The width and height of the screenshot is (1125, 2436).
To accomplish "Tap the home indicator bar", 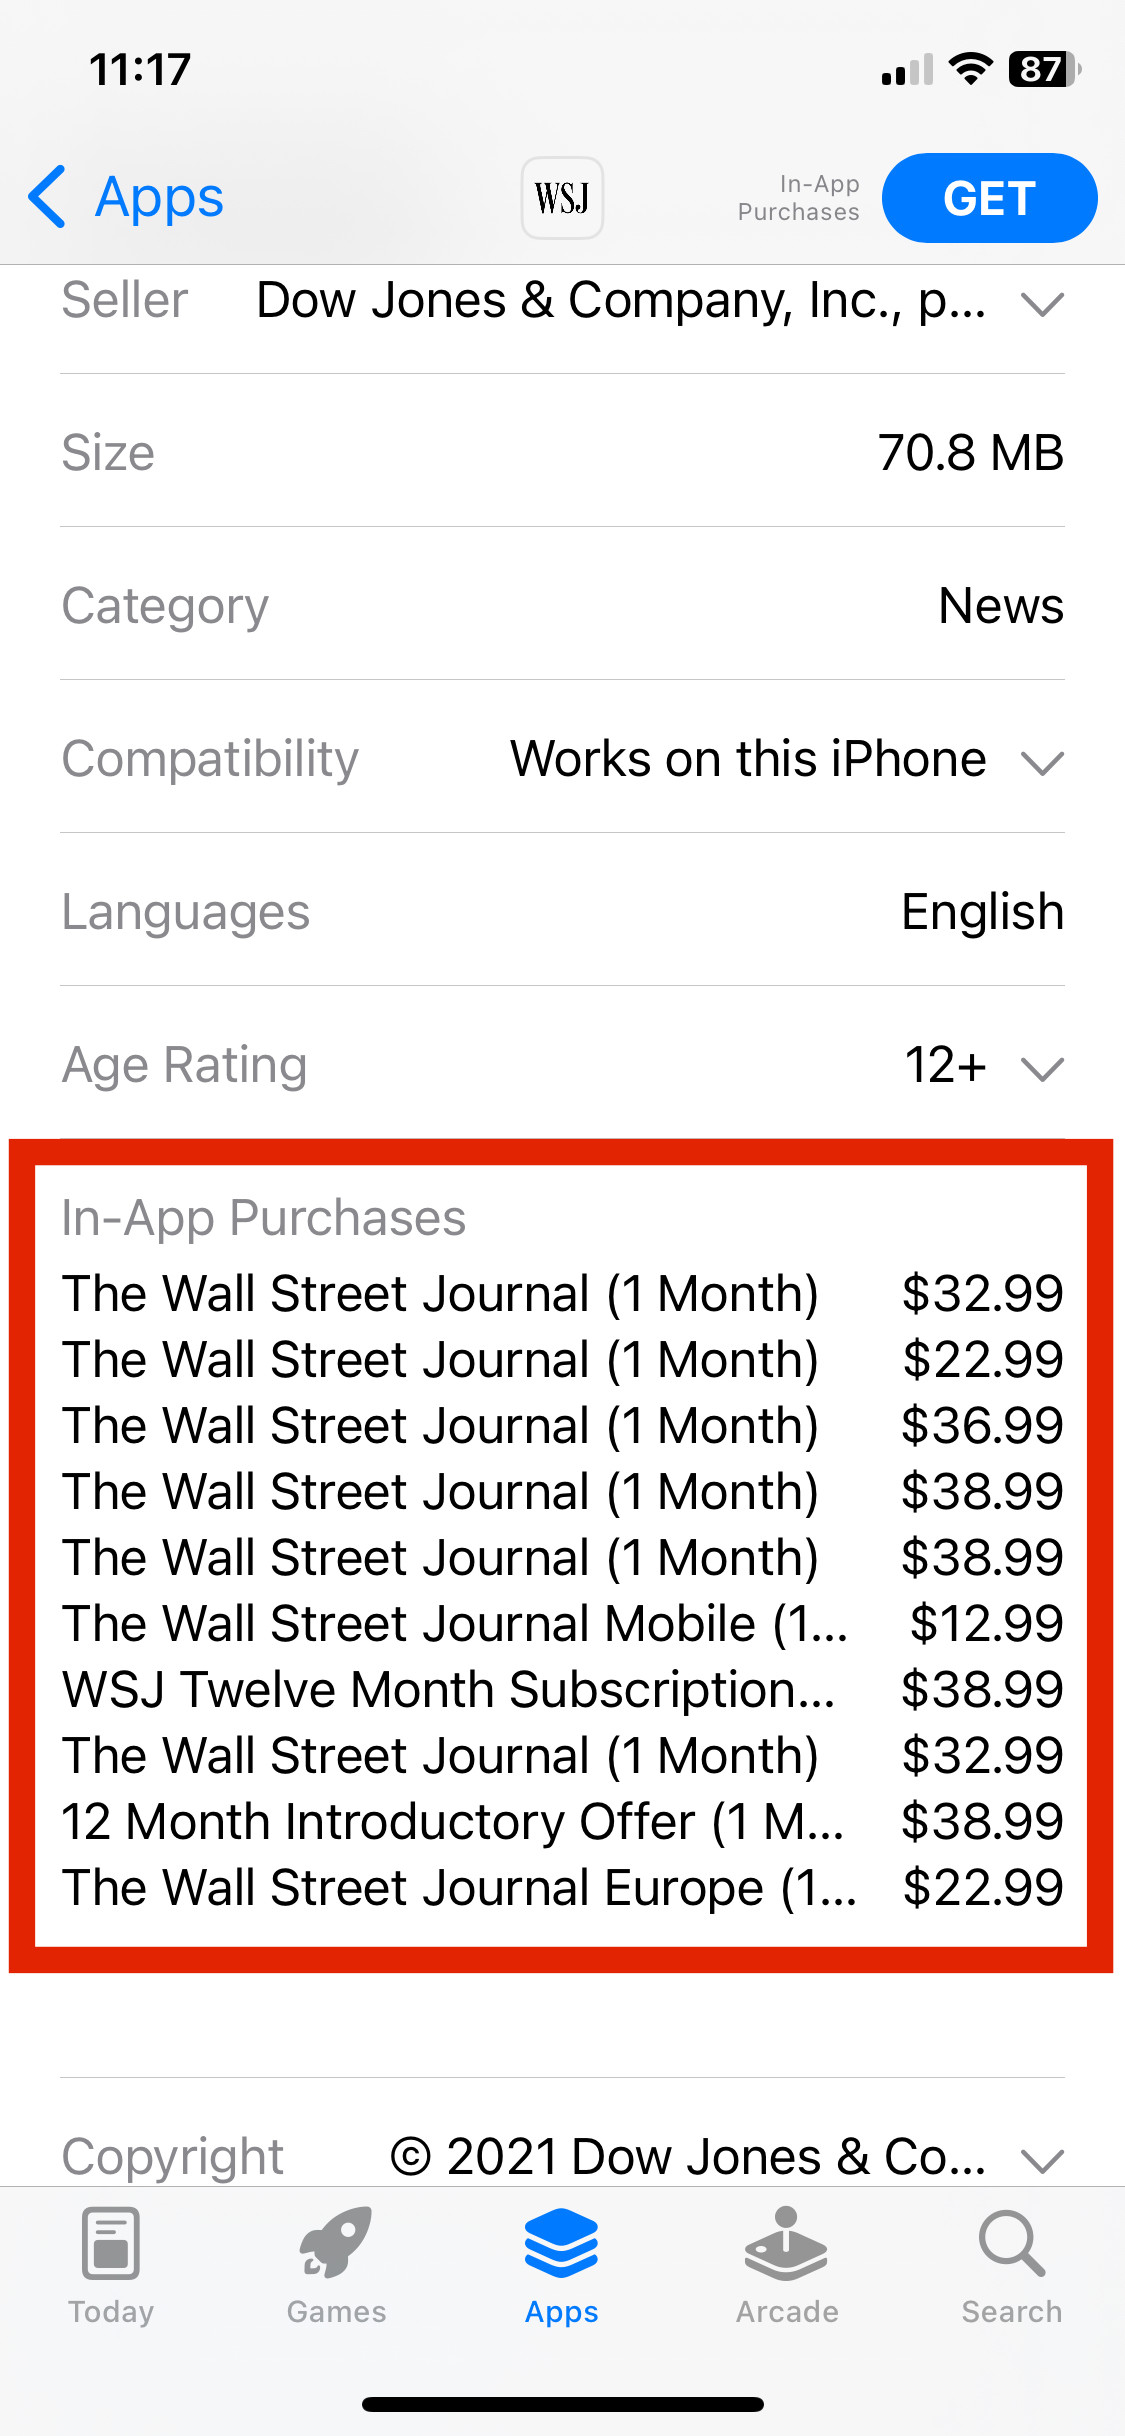I will click(563, 2404).
